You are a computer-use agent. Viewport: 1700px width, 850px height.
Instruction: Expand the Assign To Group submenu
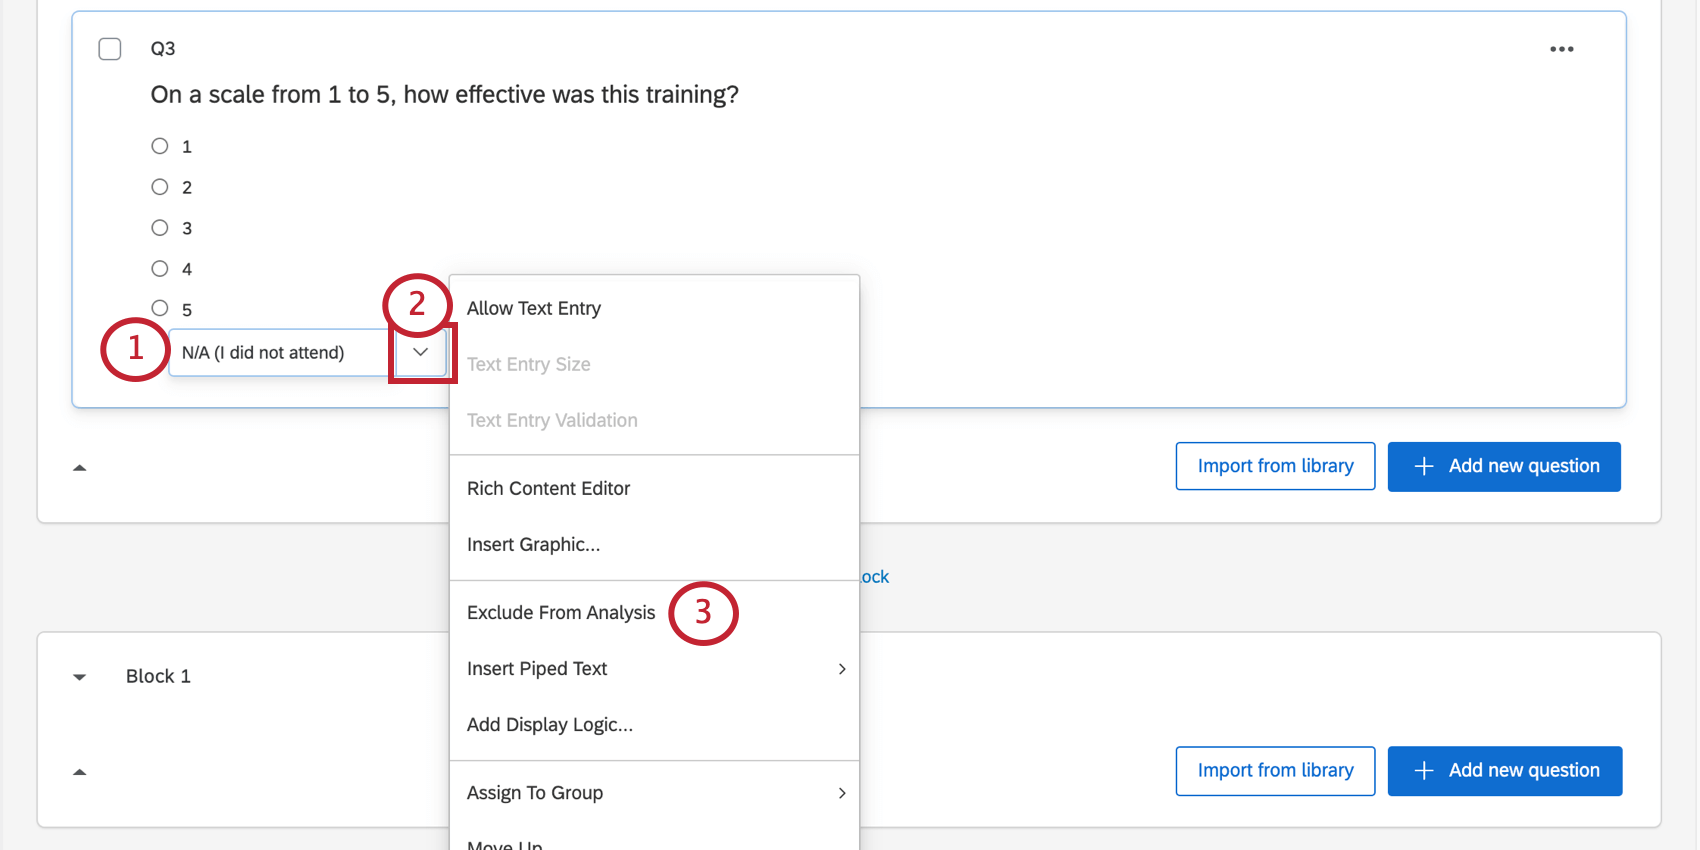click(x=655, y=792)
